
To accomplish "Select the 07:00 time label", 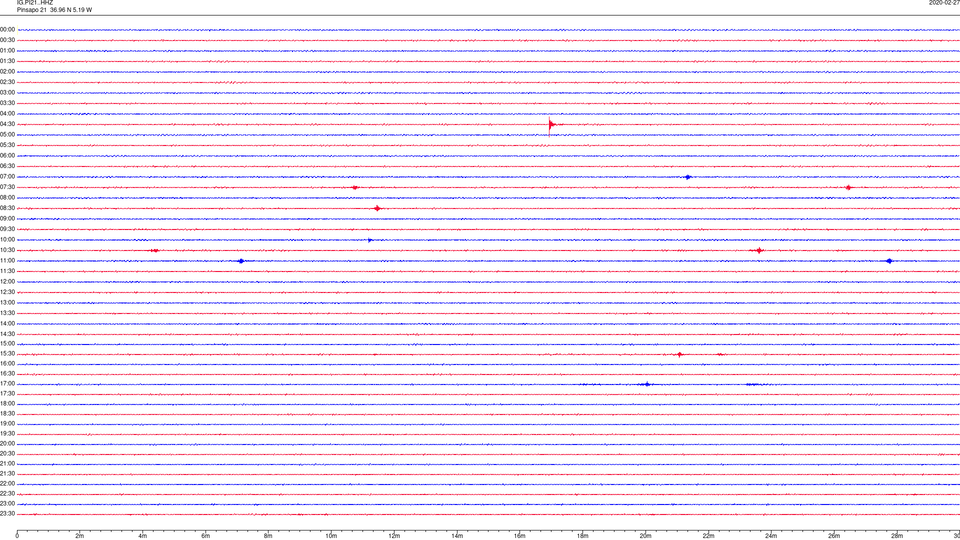I will pyautogui.click(x=7, y=177).
